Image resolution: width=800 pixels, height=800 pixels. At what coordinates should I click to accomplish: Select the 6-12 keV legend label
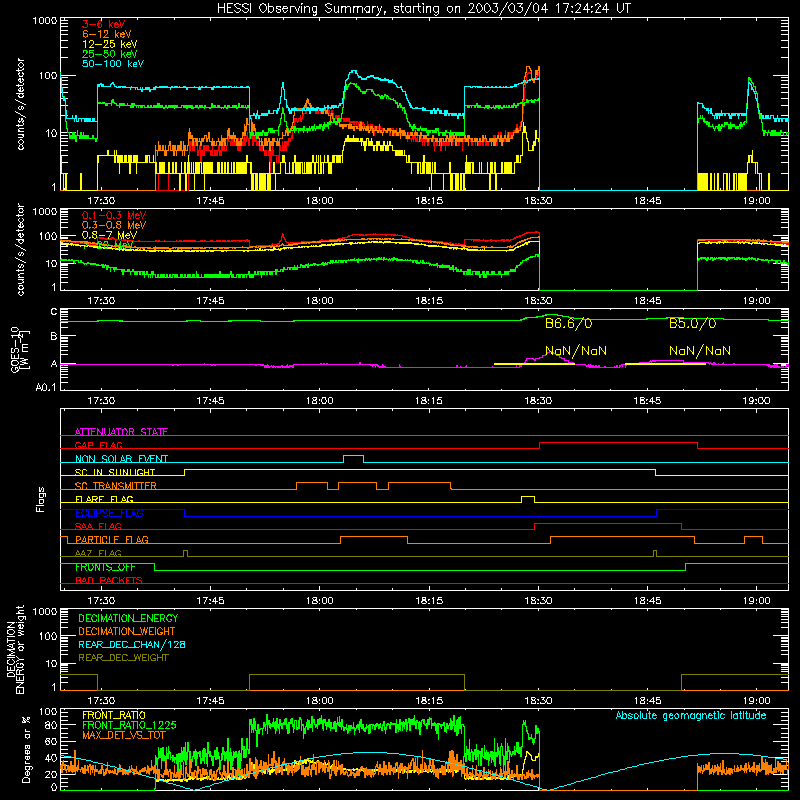[107, 34]
